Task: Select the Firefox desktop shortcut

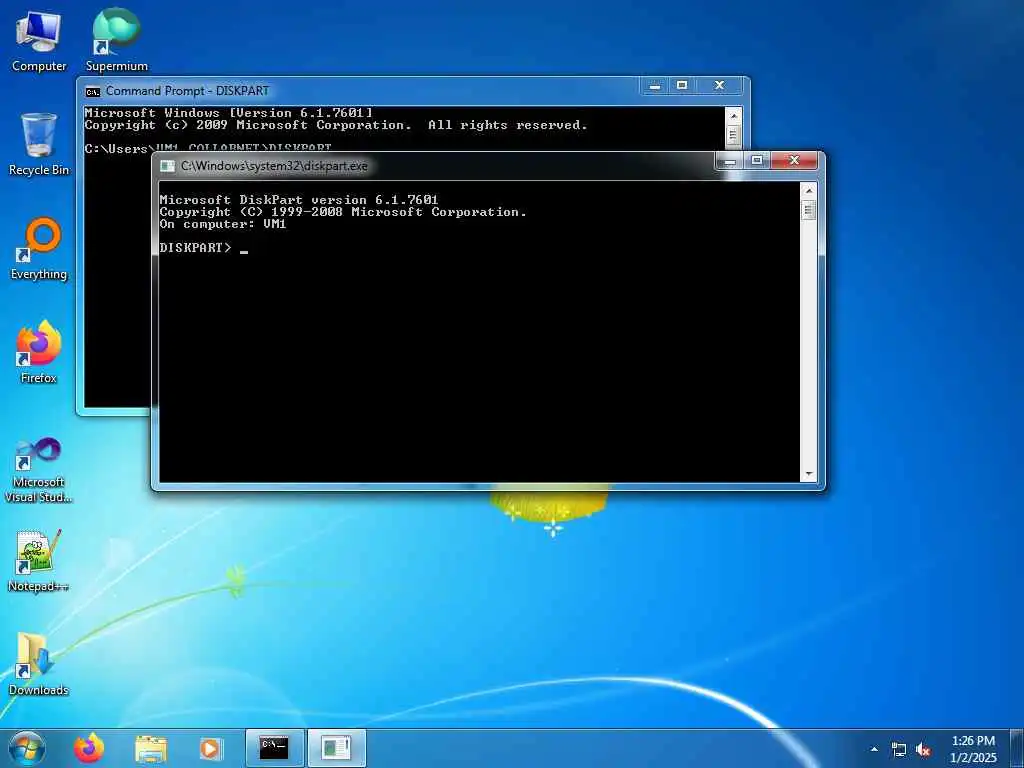Action: pos(39,352)
